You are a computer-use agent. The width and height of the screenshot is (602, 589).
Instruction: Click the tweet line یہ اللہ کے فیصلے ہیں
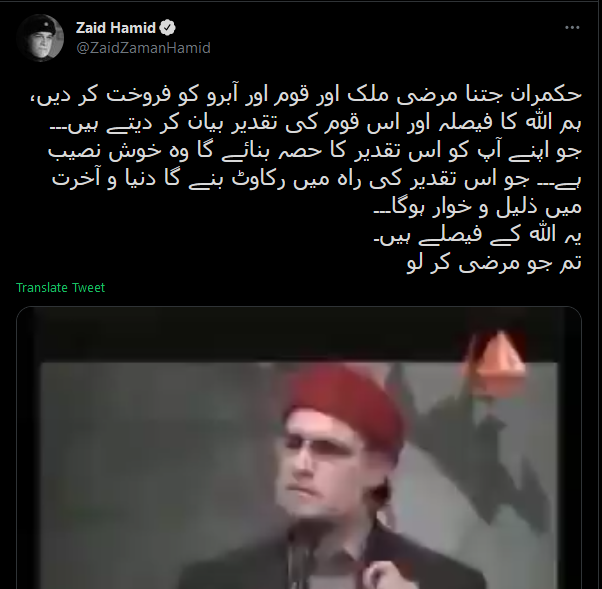coord(478,235)
